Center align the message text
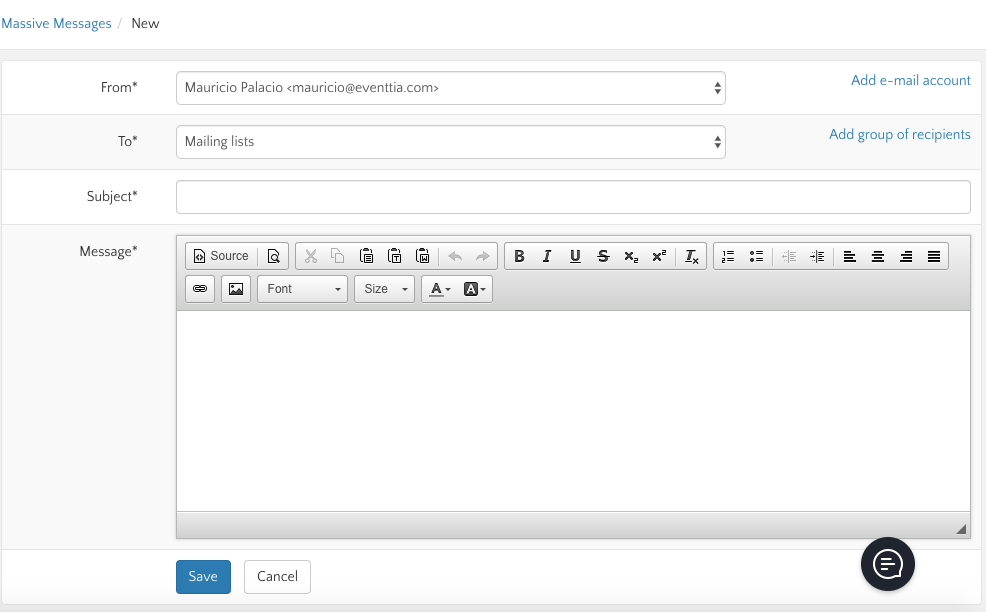Screen dimensions: 986x612 pos(877,256)
